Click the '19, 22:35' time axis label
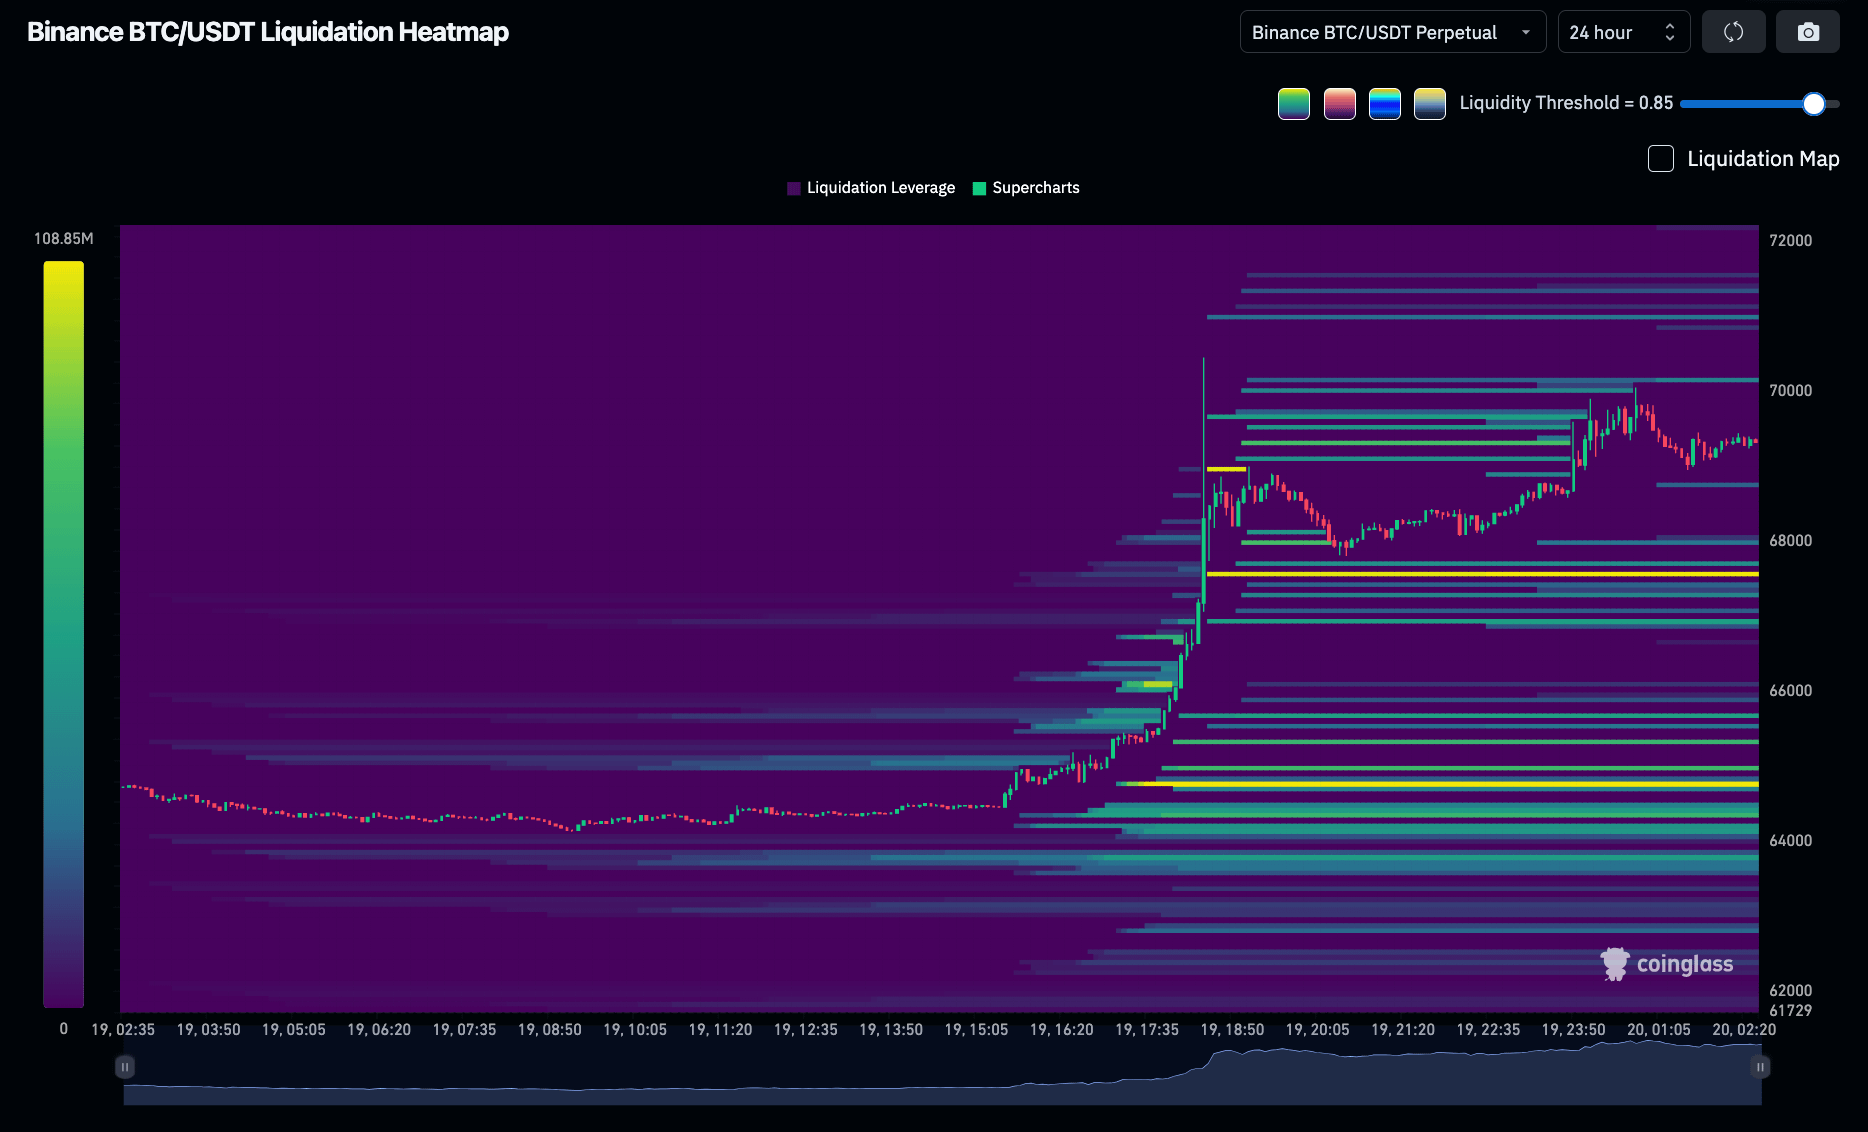This screenshot has height=1132, width=1868. [1488, 1030]
